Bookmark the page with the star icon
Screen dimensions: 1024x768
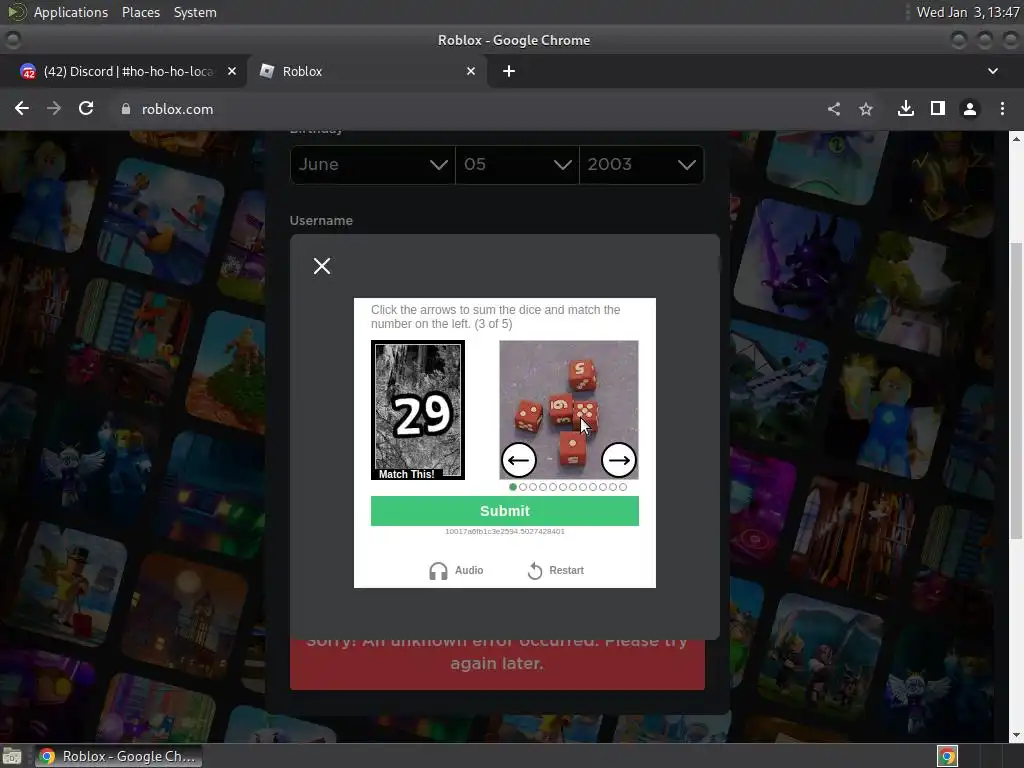tap(866, 109)
